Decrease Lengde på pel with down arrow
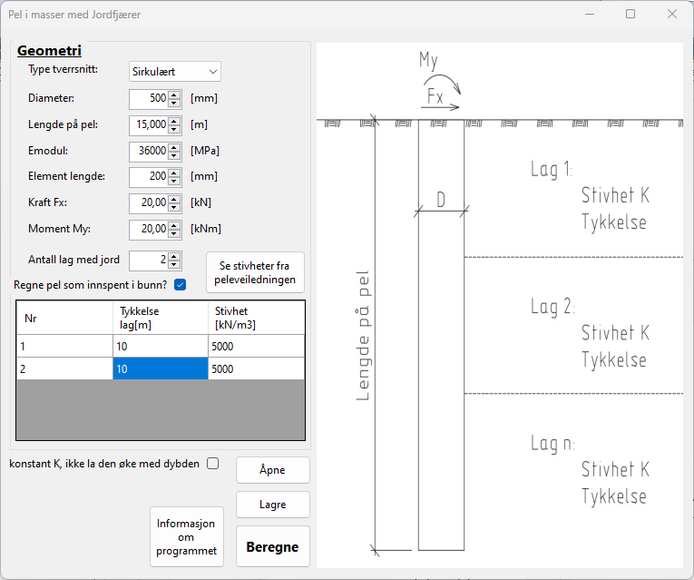 click(174, 130)
